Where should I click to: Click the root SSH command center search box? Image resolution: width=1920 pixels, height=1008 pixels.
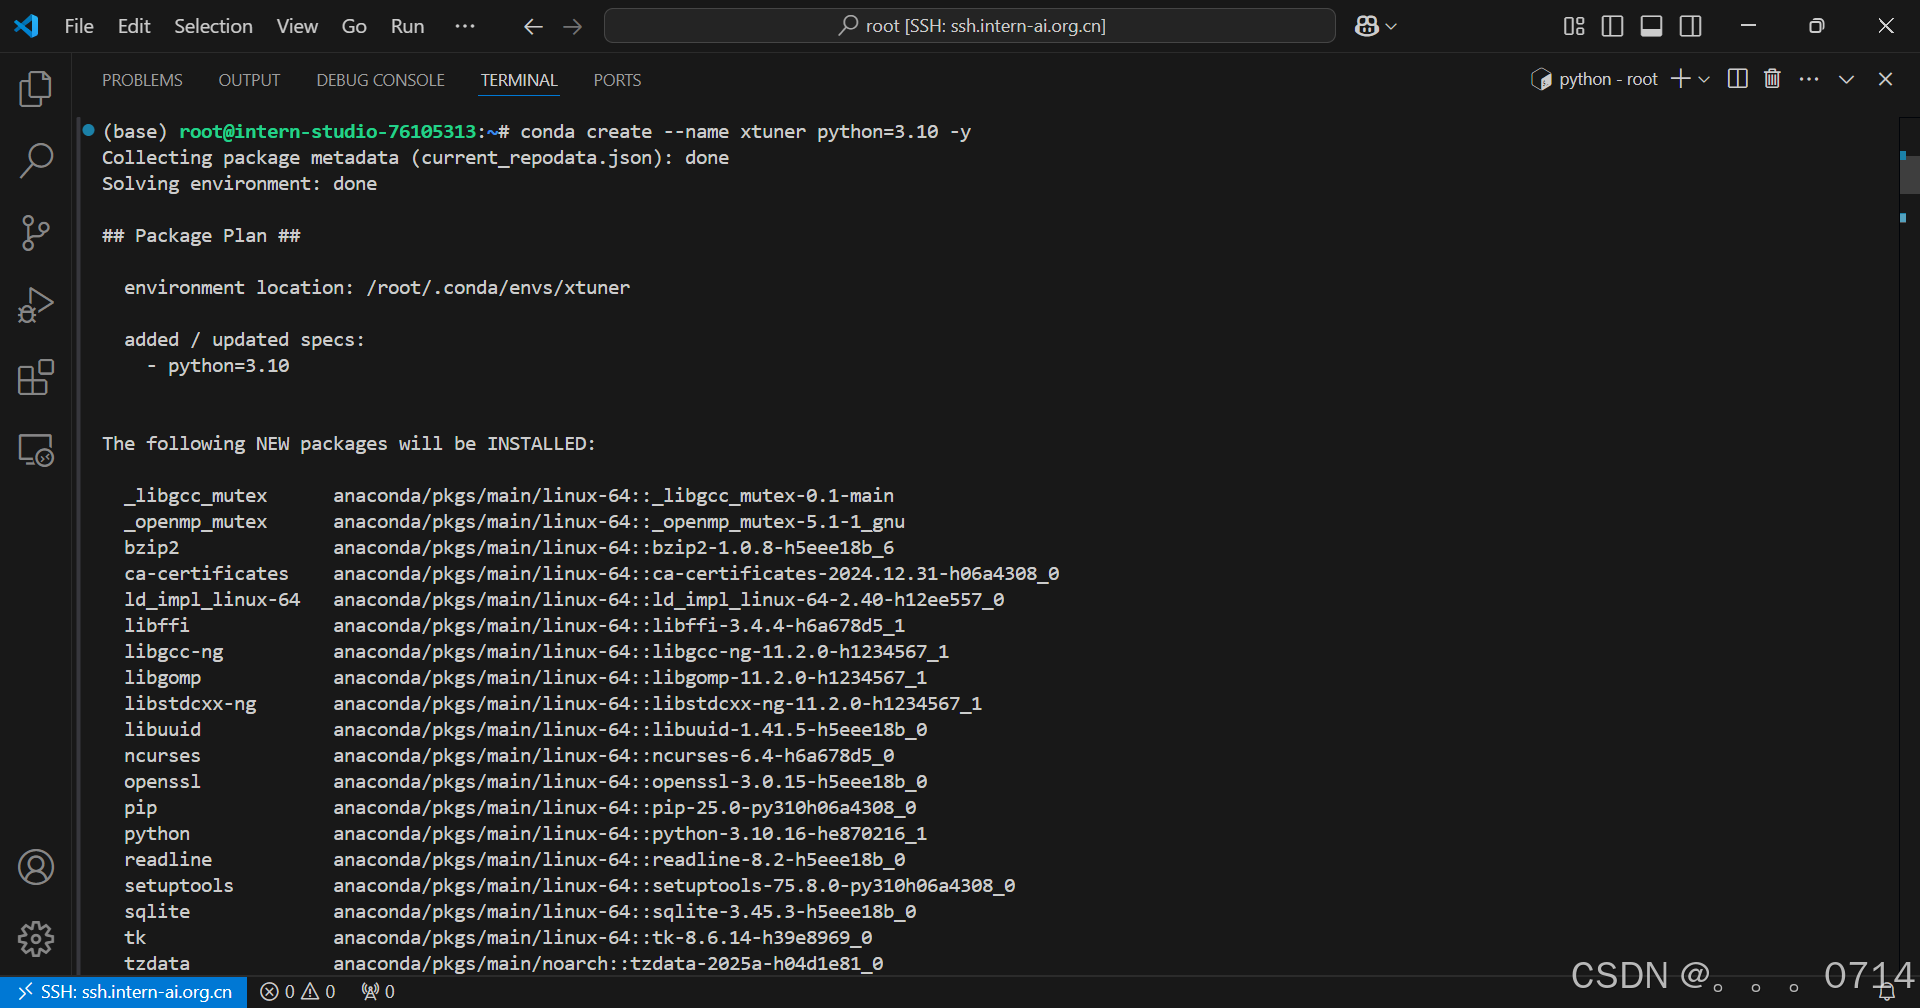coord(969,26)
